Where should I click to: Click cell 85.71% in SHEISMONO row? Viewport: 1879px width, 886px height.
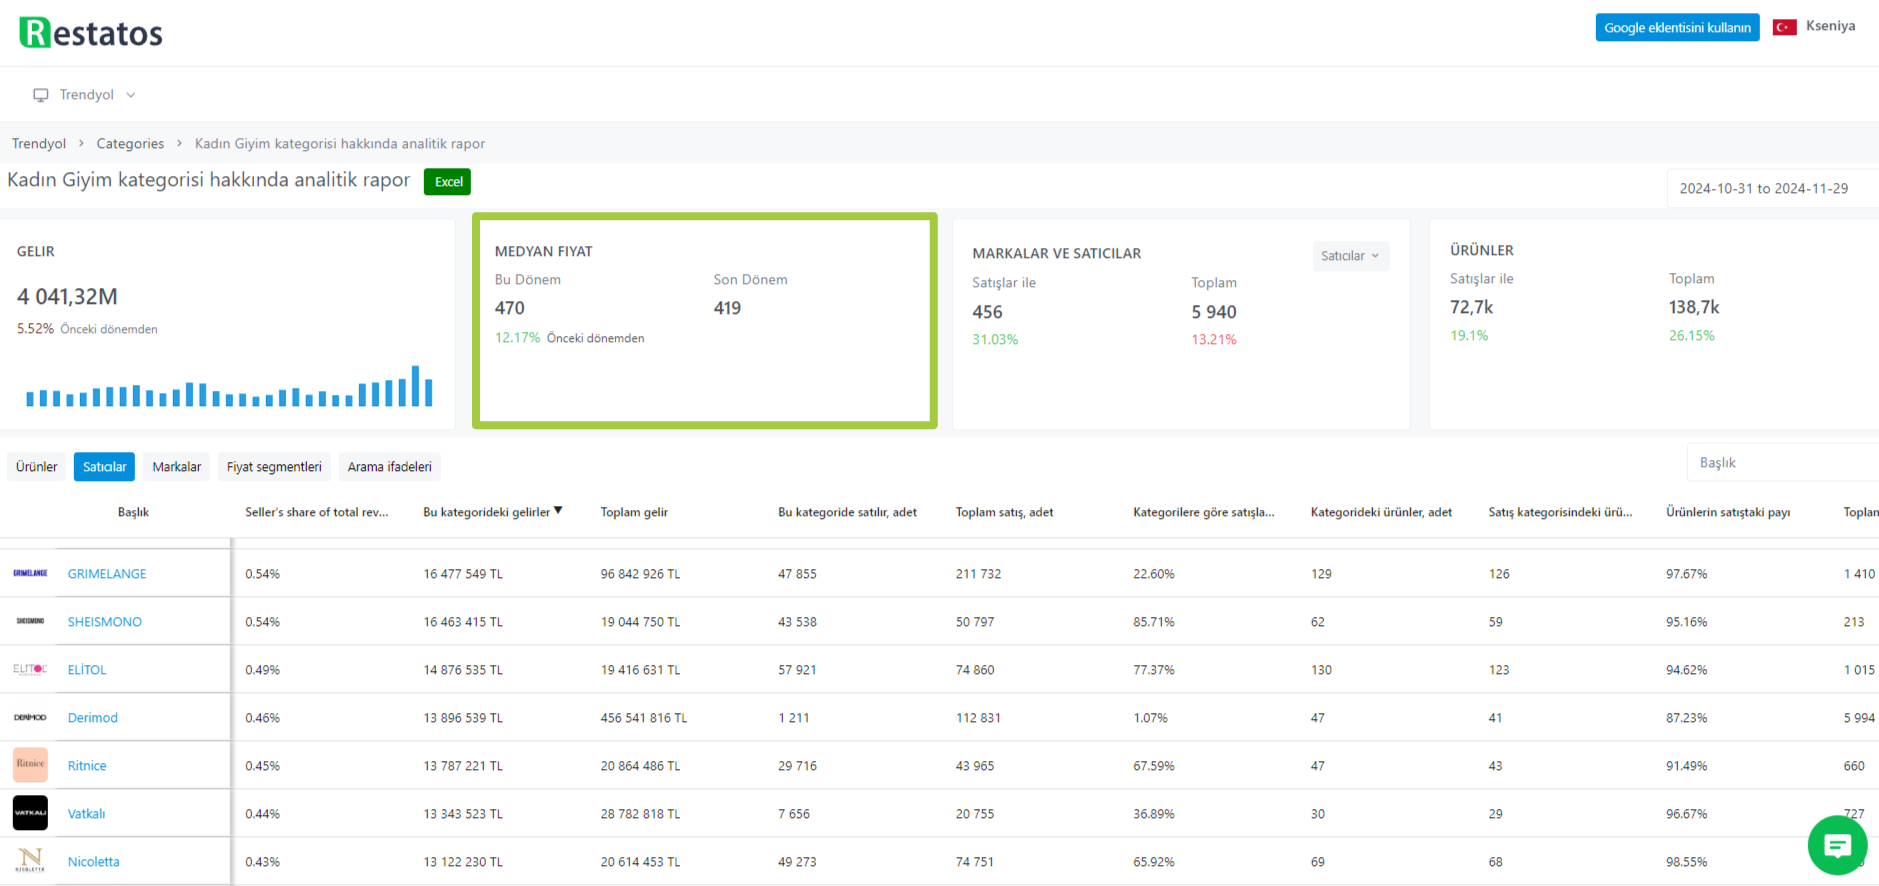coord(1154,622)
